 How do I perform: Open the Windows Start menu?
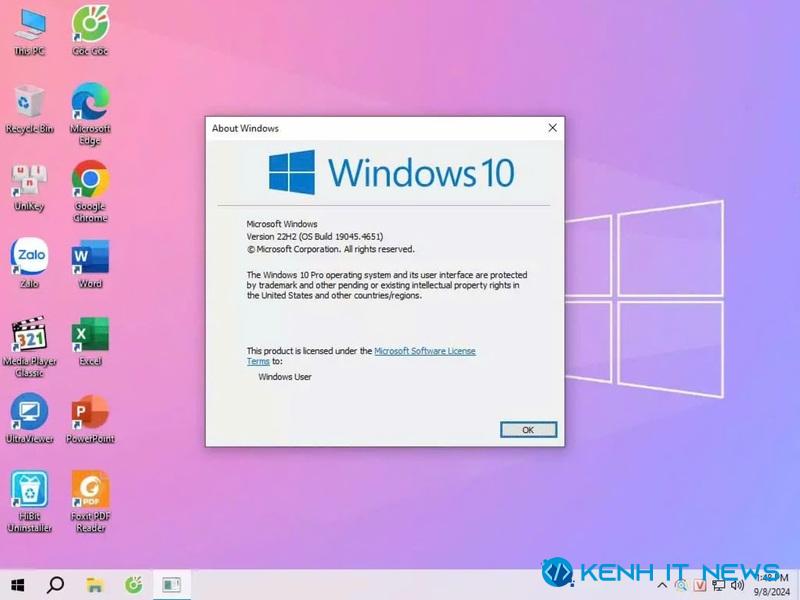pyautogui.click(x=18, y=585)
